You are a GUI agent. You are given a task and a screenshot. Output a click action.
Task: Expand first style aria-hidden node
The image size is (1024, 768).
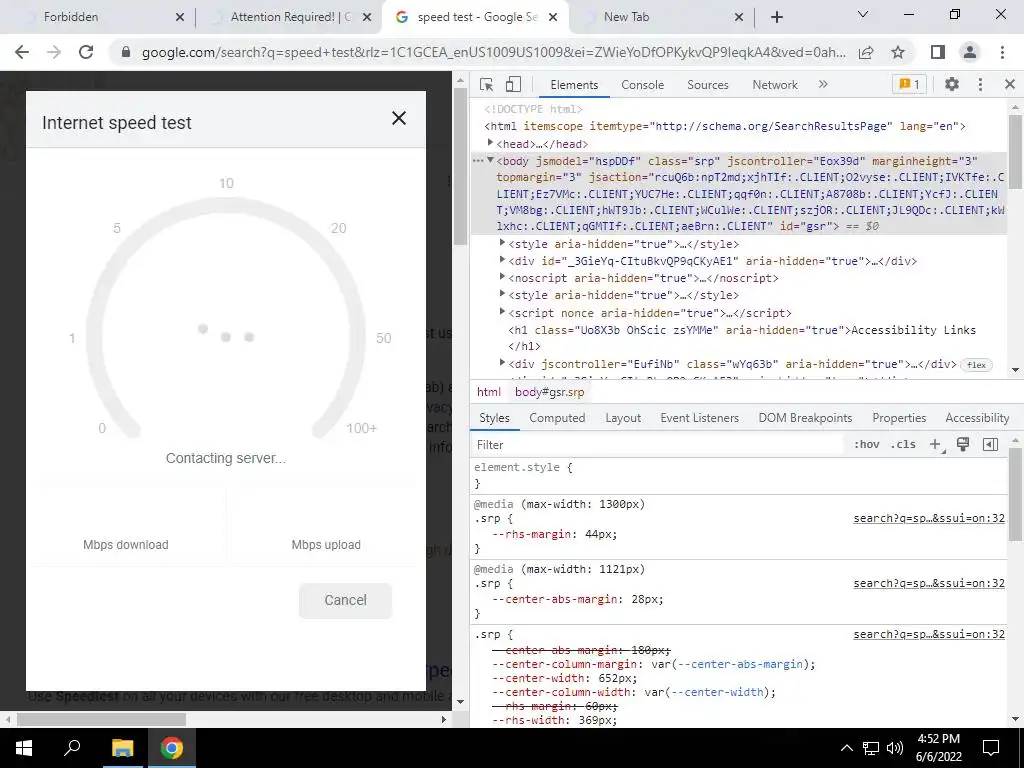pyautogui.click(x=502, y=243)
